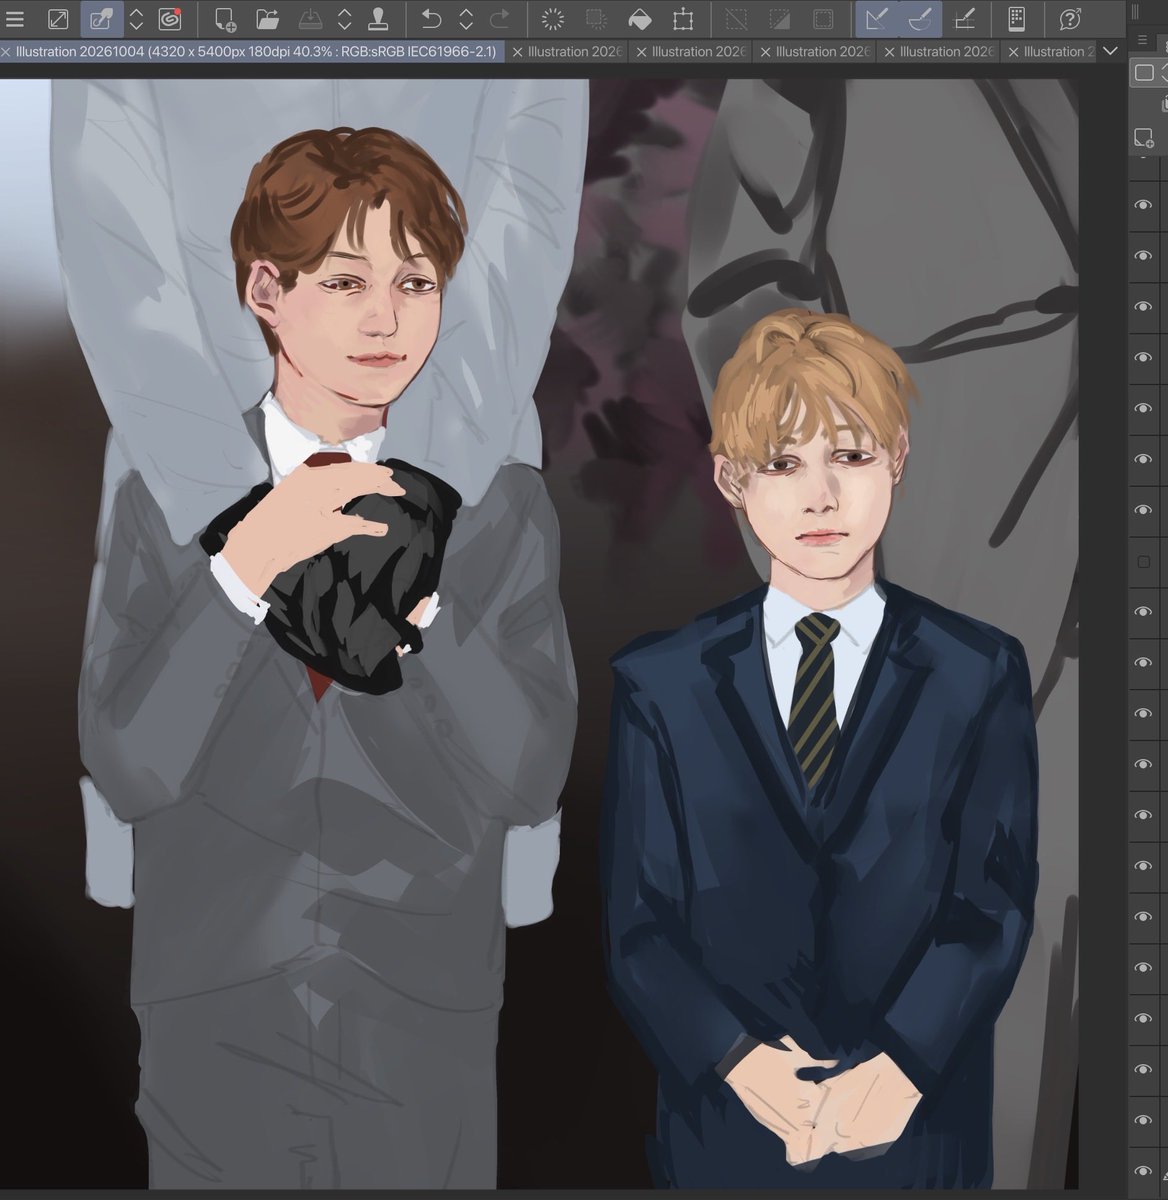Close the last visible Illustration tab
Viewport: 1168px width, 1200px height.
pos(1014,51)
